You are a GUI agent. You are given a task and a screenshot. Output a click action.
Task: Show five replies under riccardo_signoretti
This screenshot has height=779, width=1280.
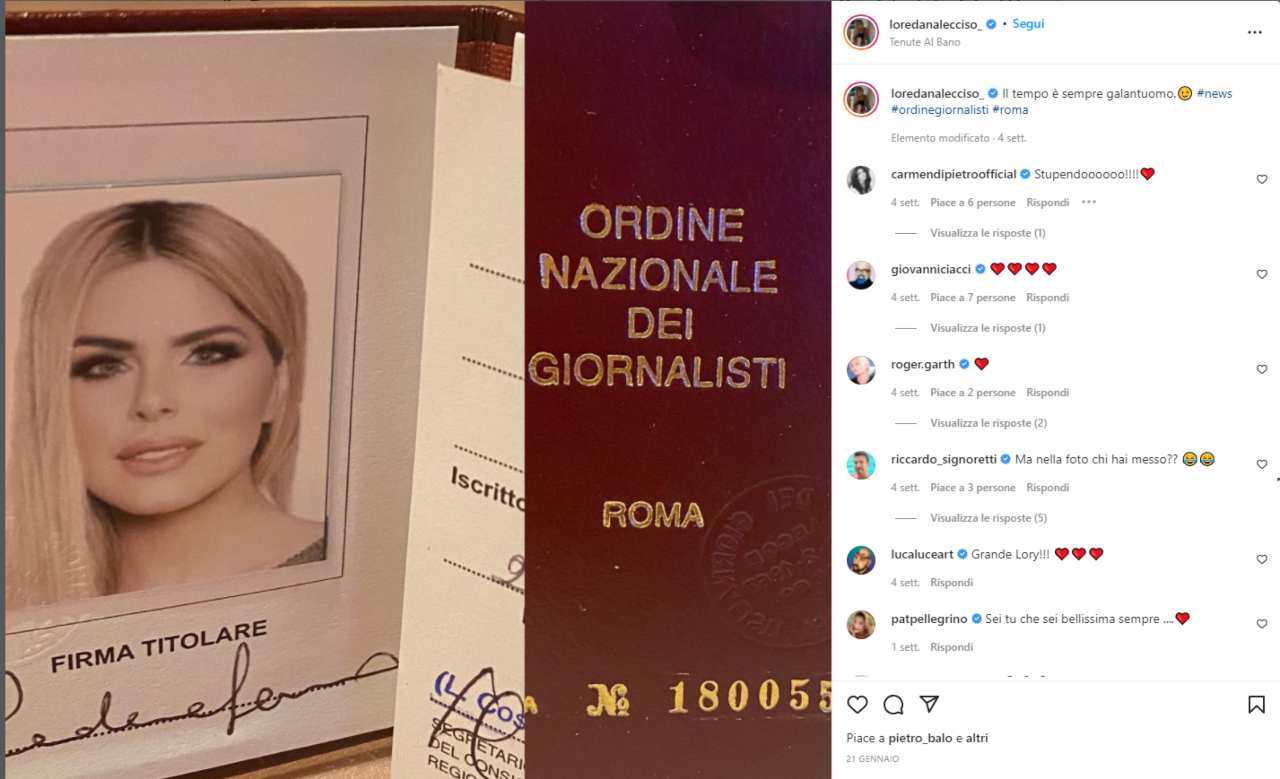coord(988,518)
